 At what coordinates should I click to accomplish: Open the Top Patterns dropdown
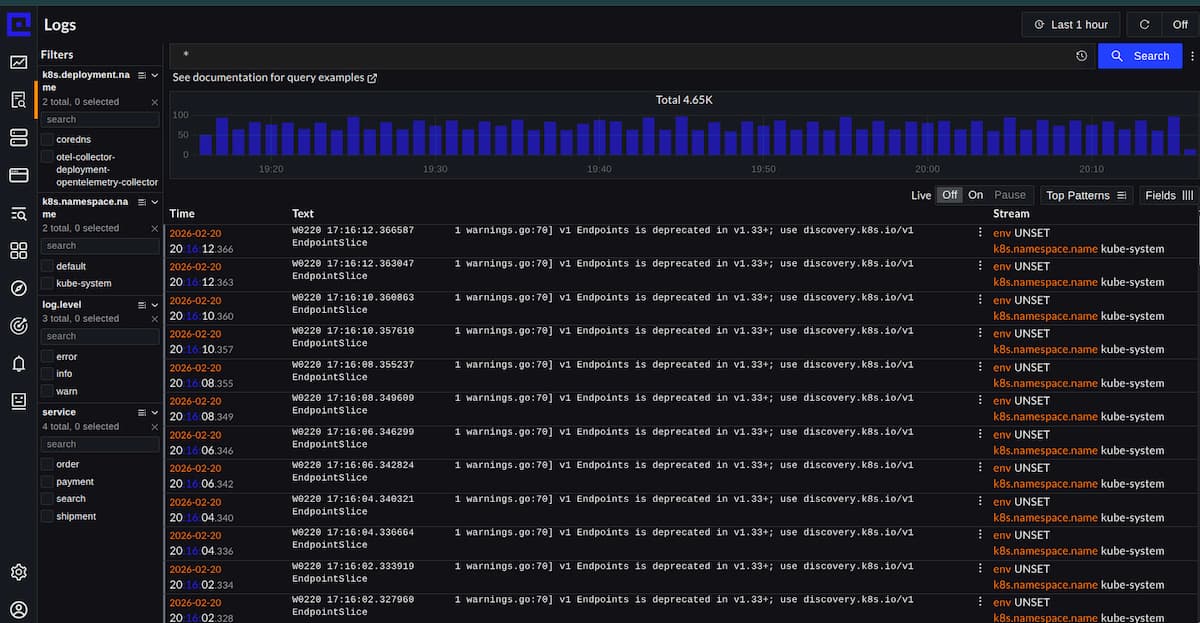pos(1086,195)
